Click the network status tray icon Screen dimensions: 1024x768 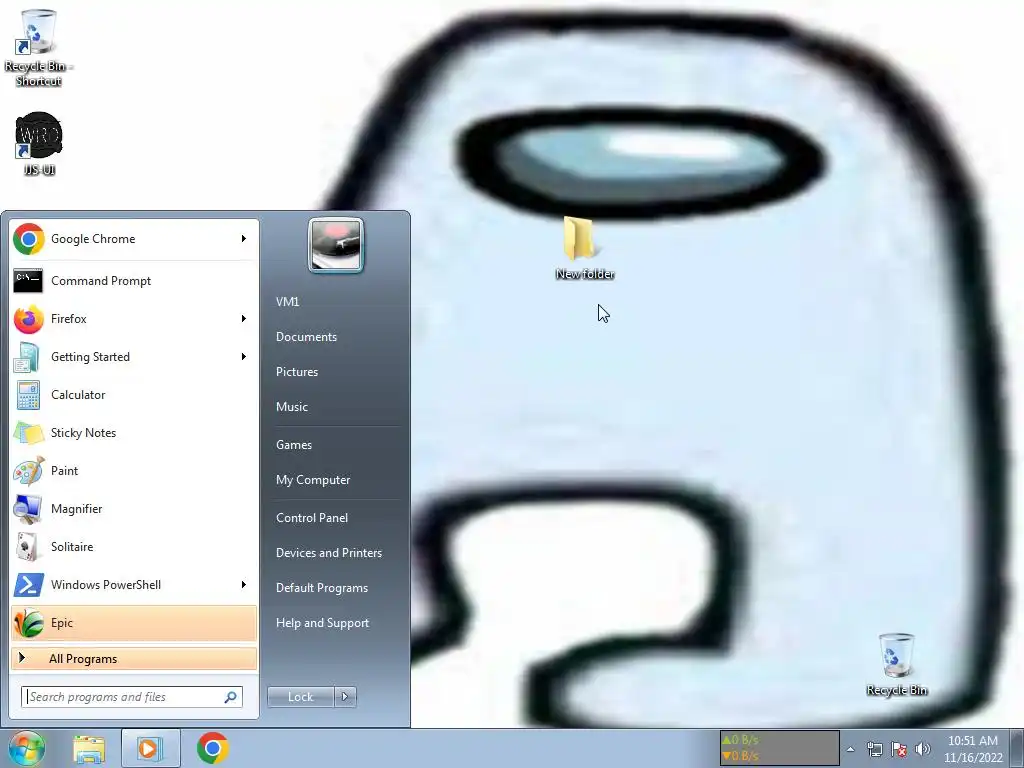(x=875, y=749)
